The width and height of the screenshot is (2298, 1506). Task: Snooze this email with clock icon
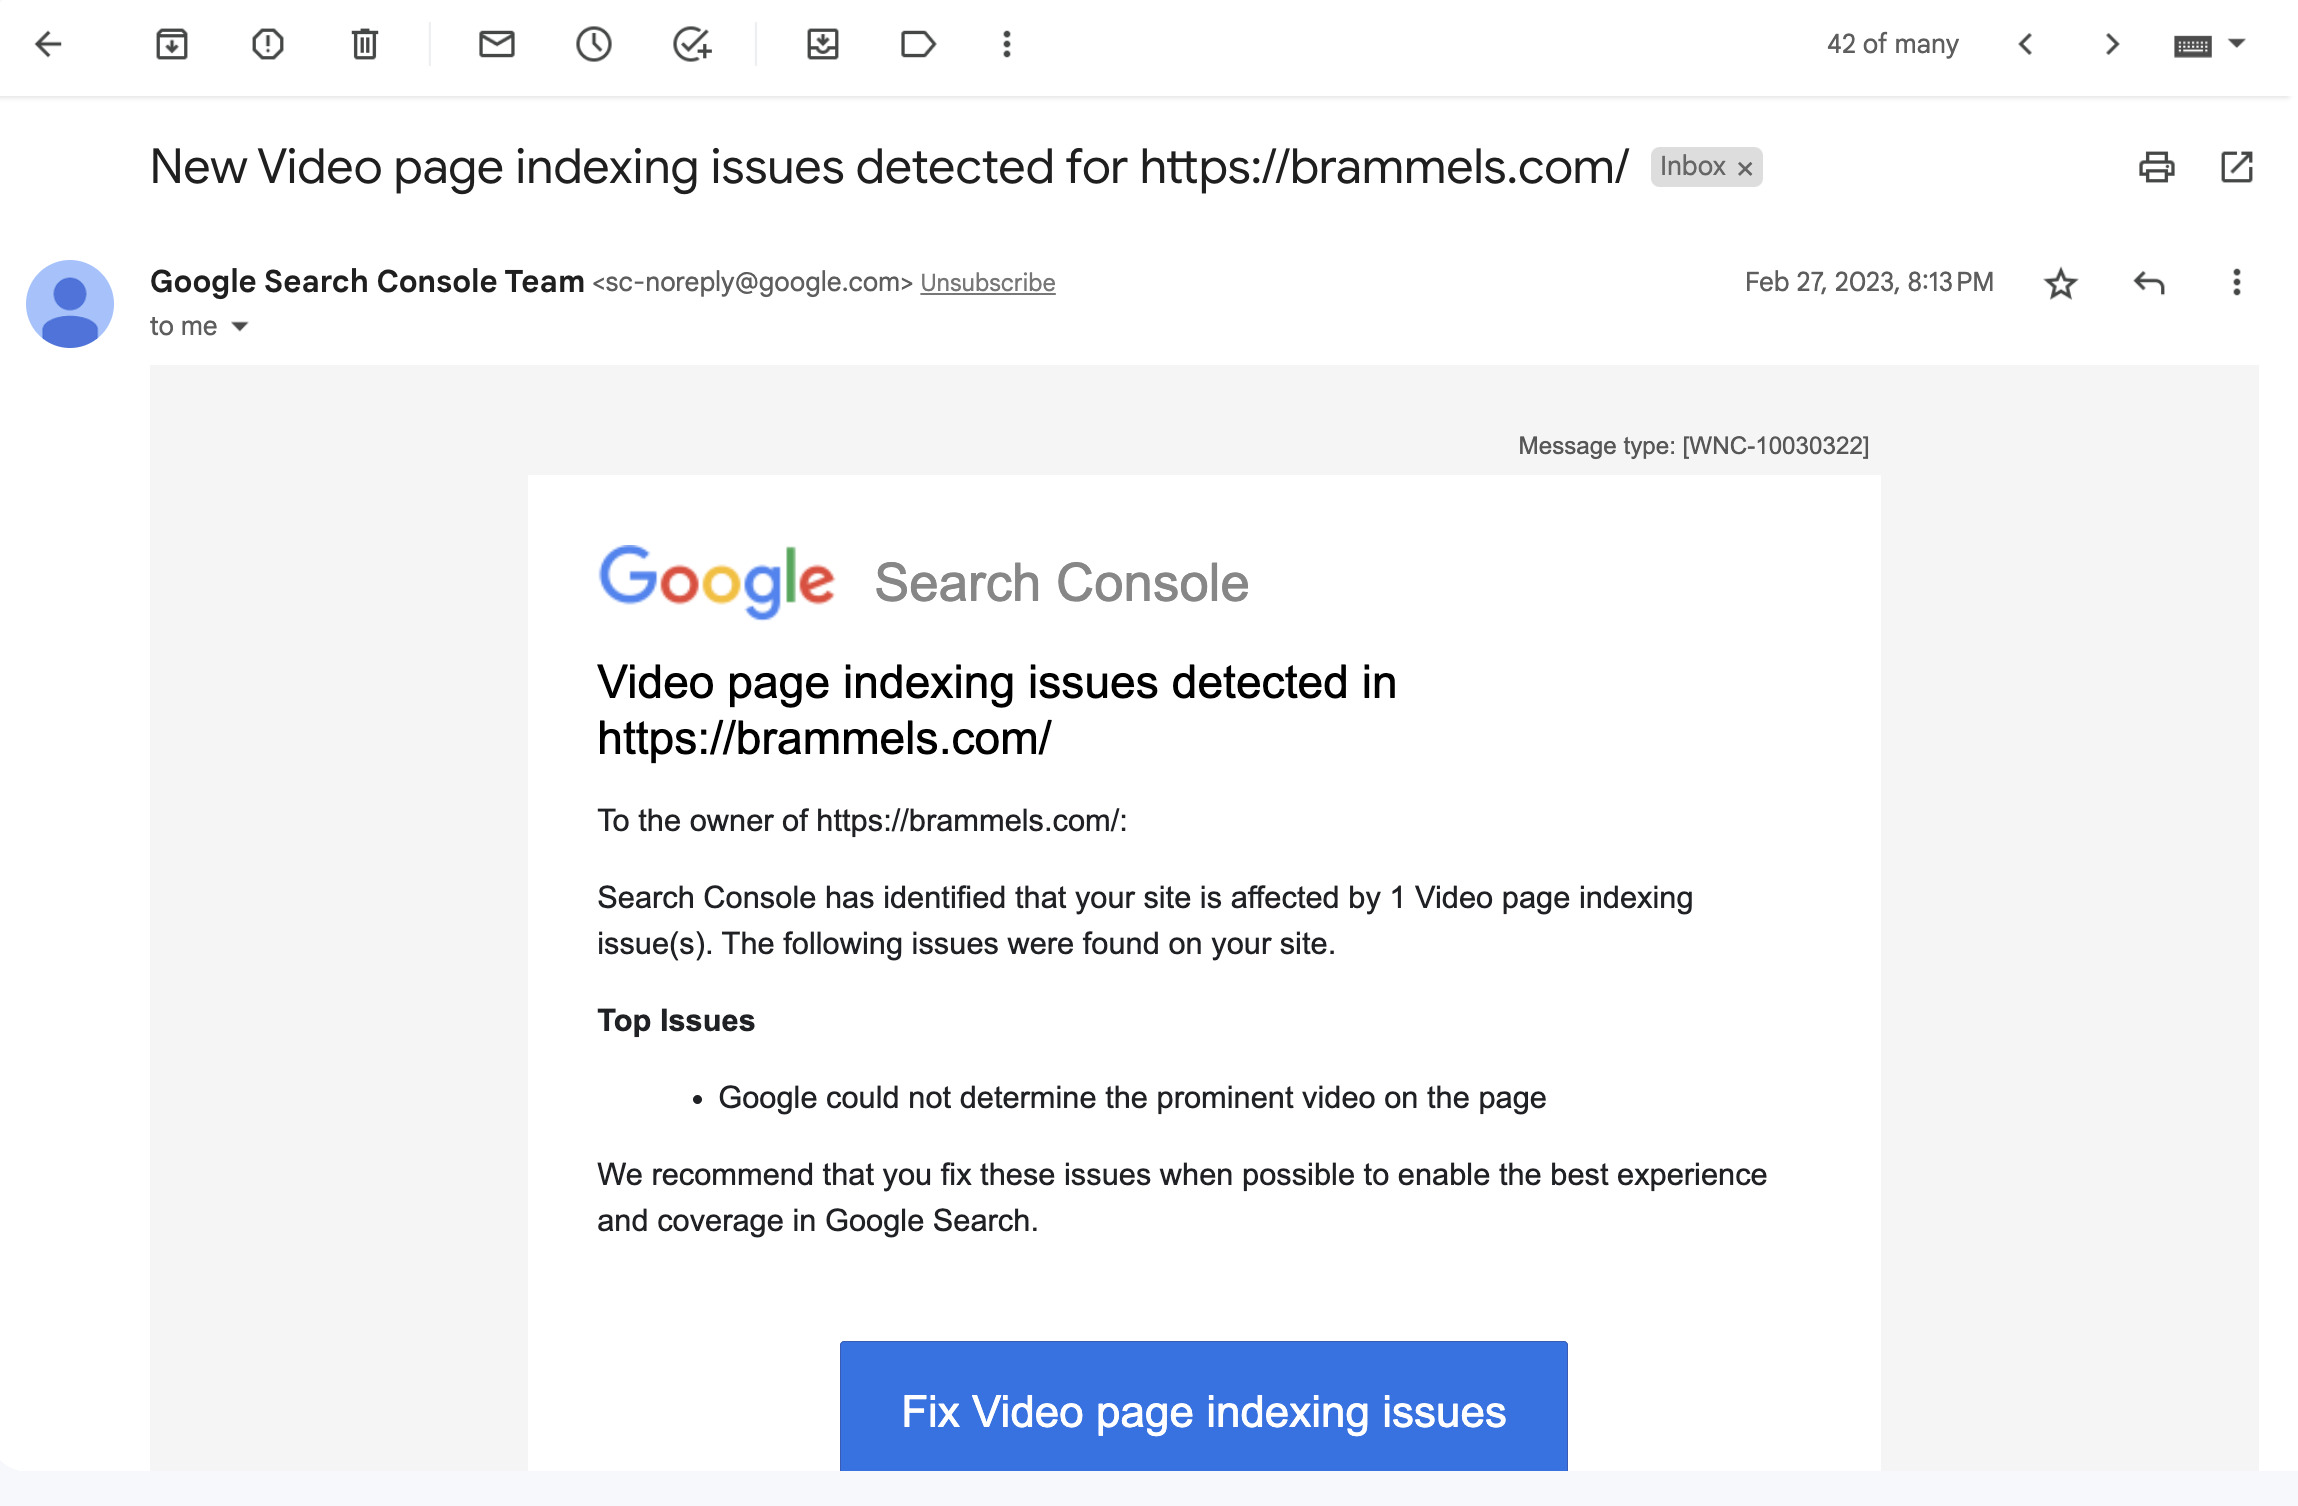[x=594, y=44]
